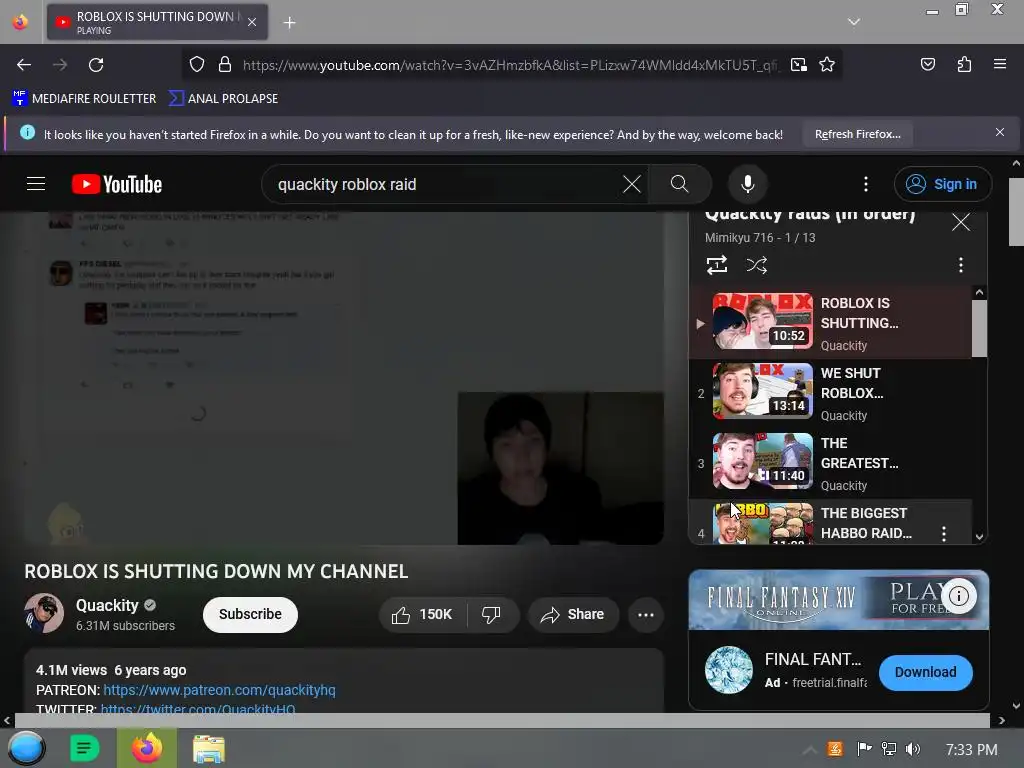
Task: Play ROBLOX IS SHUTTING playlist video thumbnail
Action: pos(762,321)
